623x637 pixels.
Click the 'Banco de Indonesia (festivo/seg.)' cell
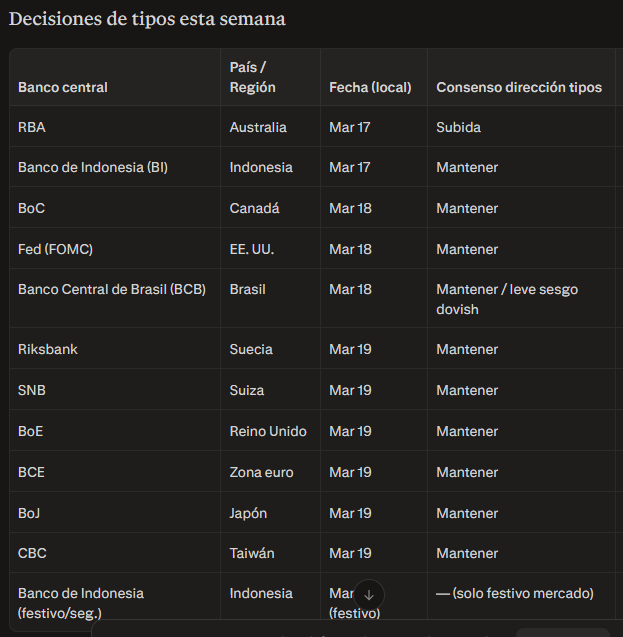[x=80, y=603]
